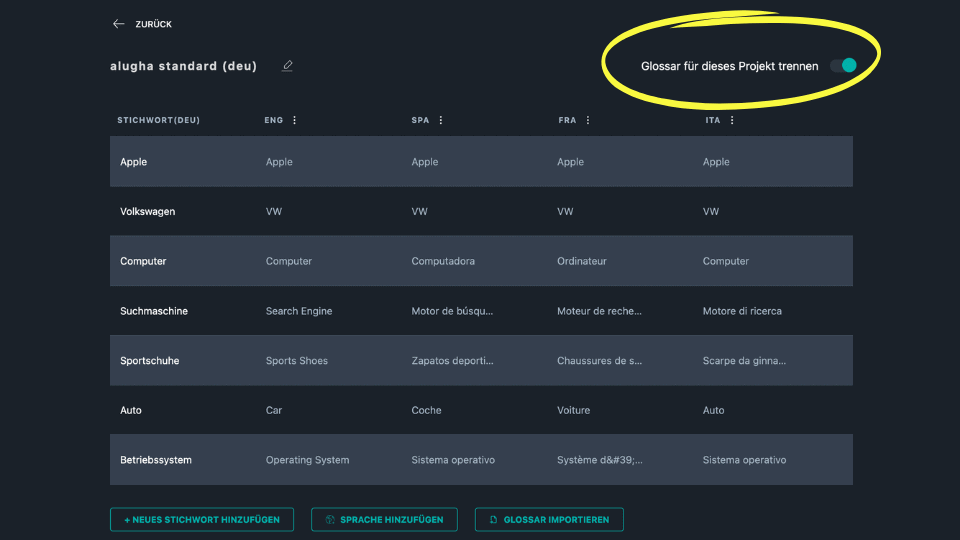Open the SPA column three-dot menu
Image resolution: width=960 pixels, height=540 pixels.
pos(441,120)
